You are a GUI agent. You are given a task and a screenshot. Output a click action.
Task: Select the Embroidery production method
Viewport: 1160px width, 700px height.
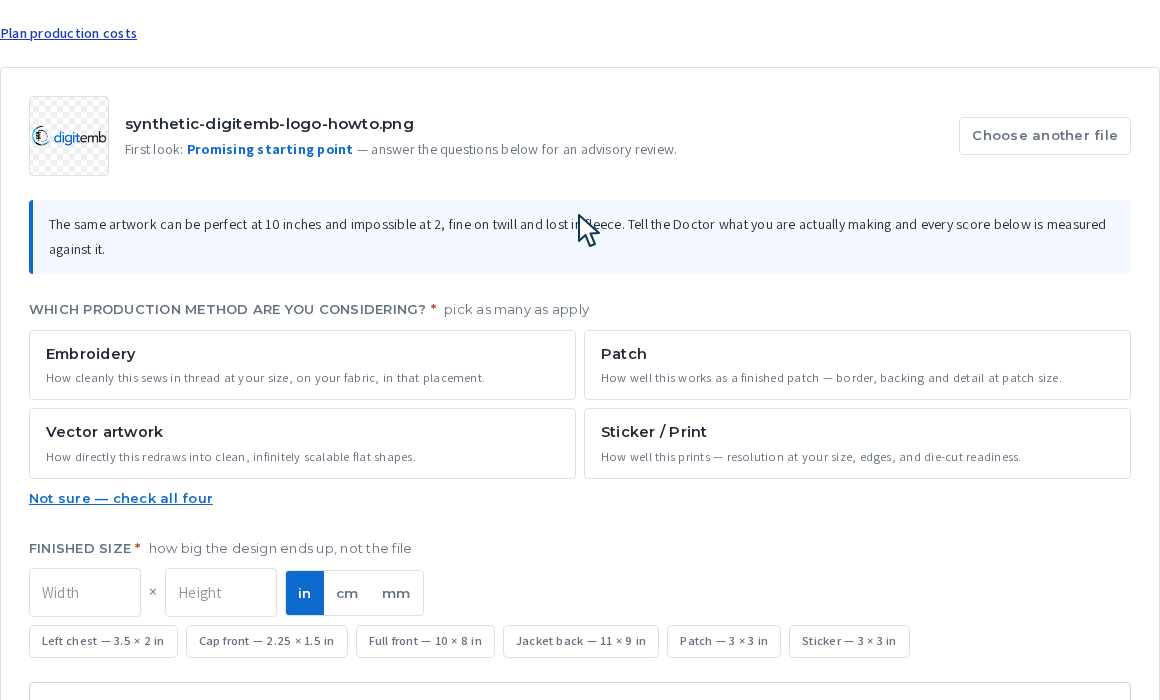pos(302,366)
